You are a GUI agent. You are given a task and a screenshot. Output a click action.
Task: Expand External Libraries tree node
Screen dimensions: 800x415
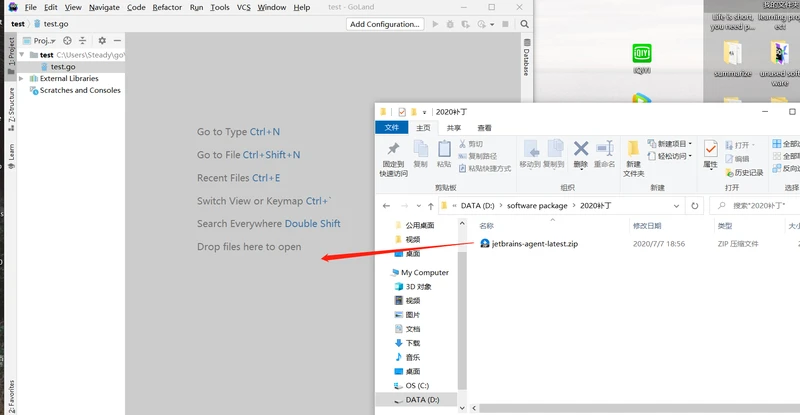[22, 78]
